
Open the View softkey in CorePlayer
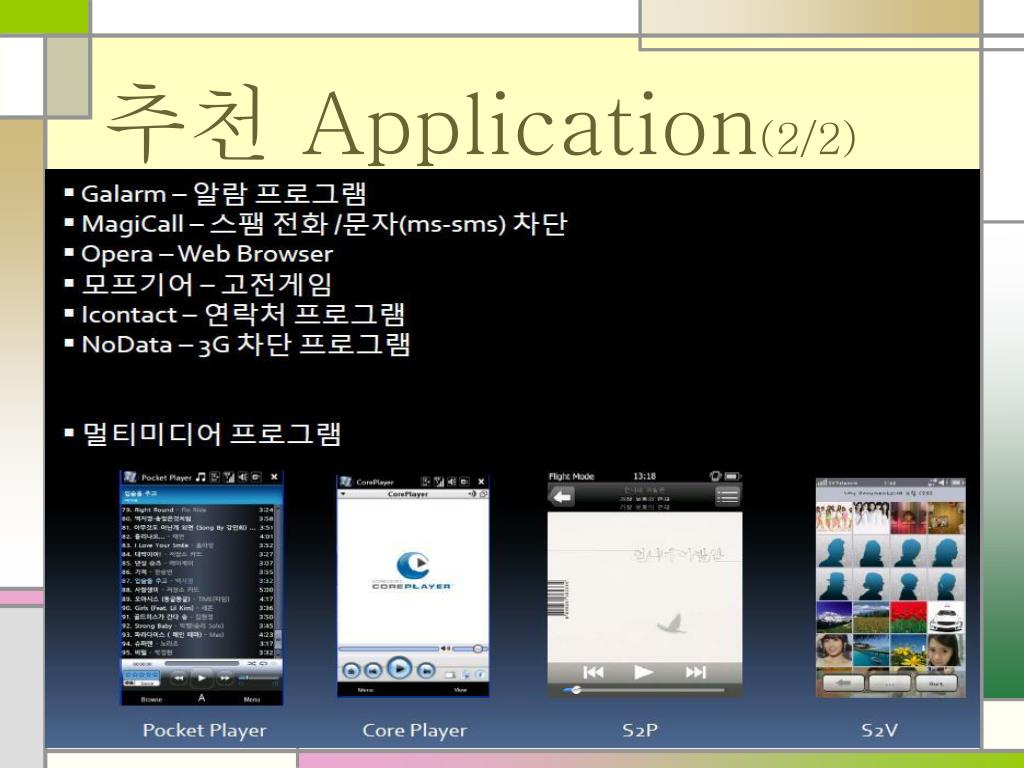tap(460, 690)
